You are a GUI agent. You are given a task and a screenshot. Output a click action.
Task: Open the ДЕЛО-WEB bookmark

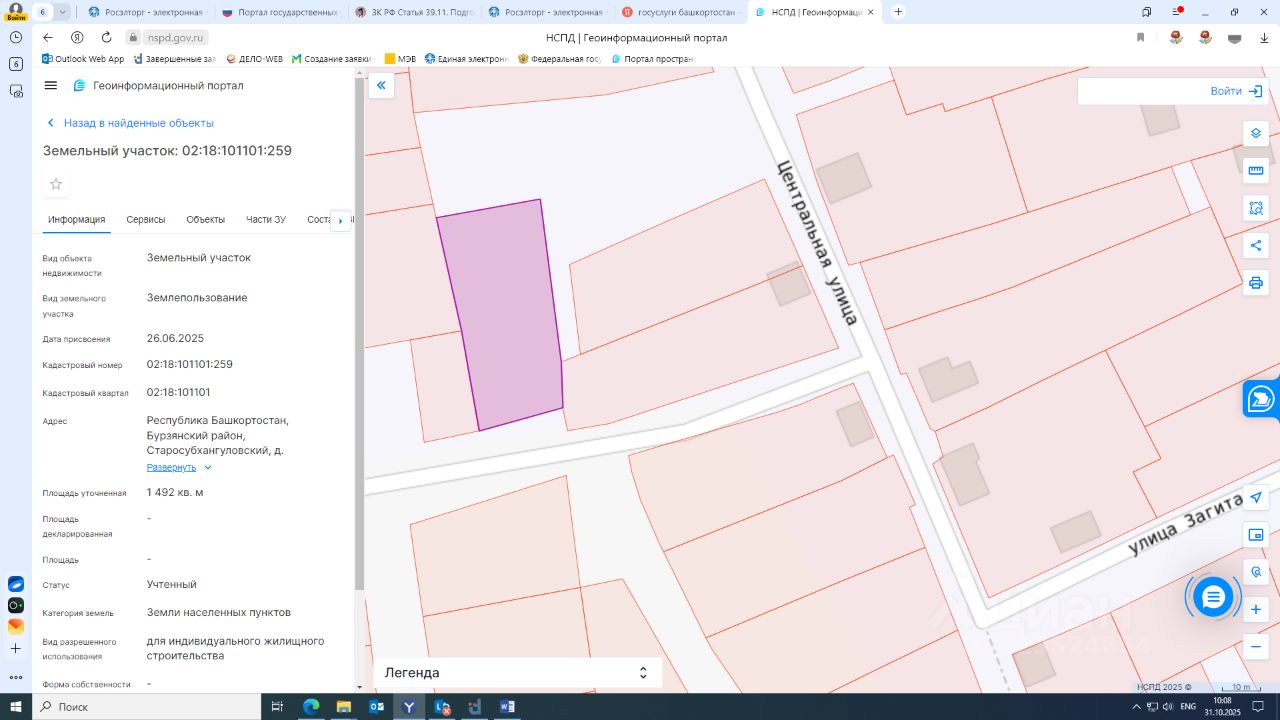pyautogui.click(x=255, y=59)
